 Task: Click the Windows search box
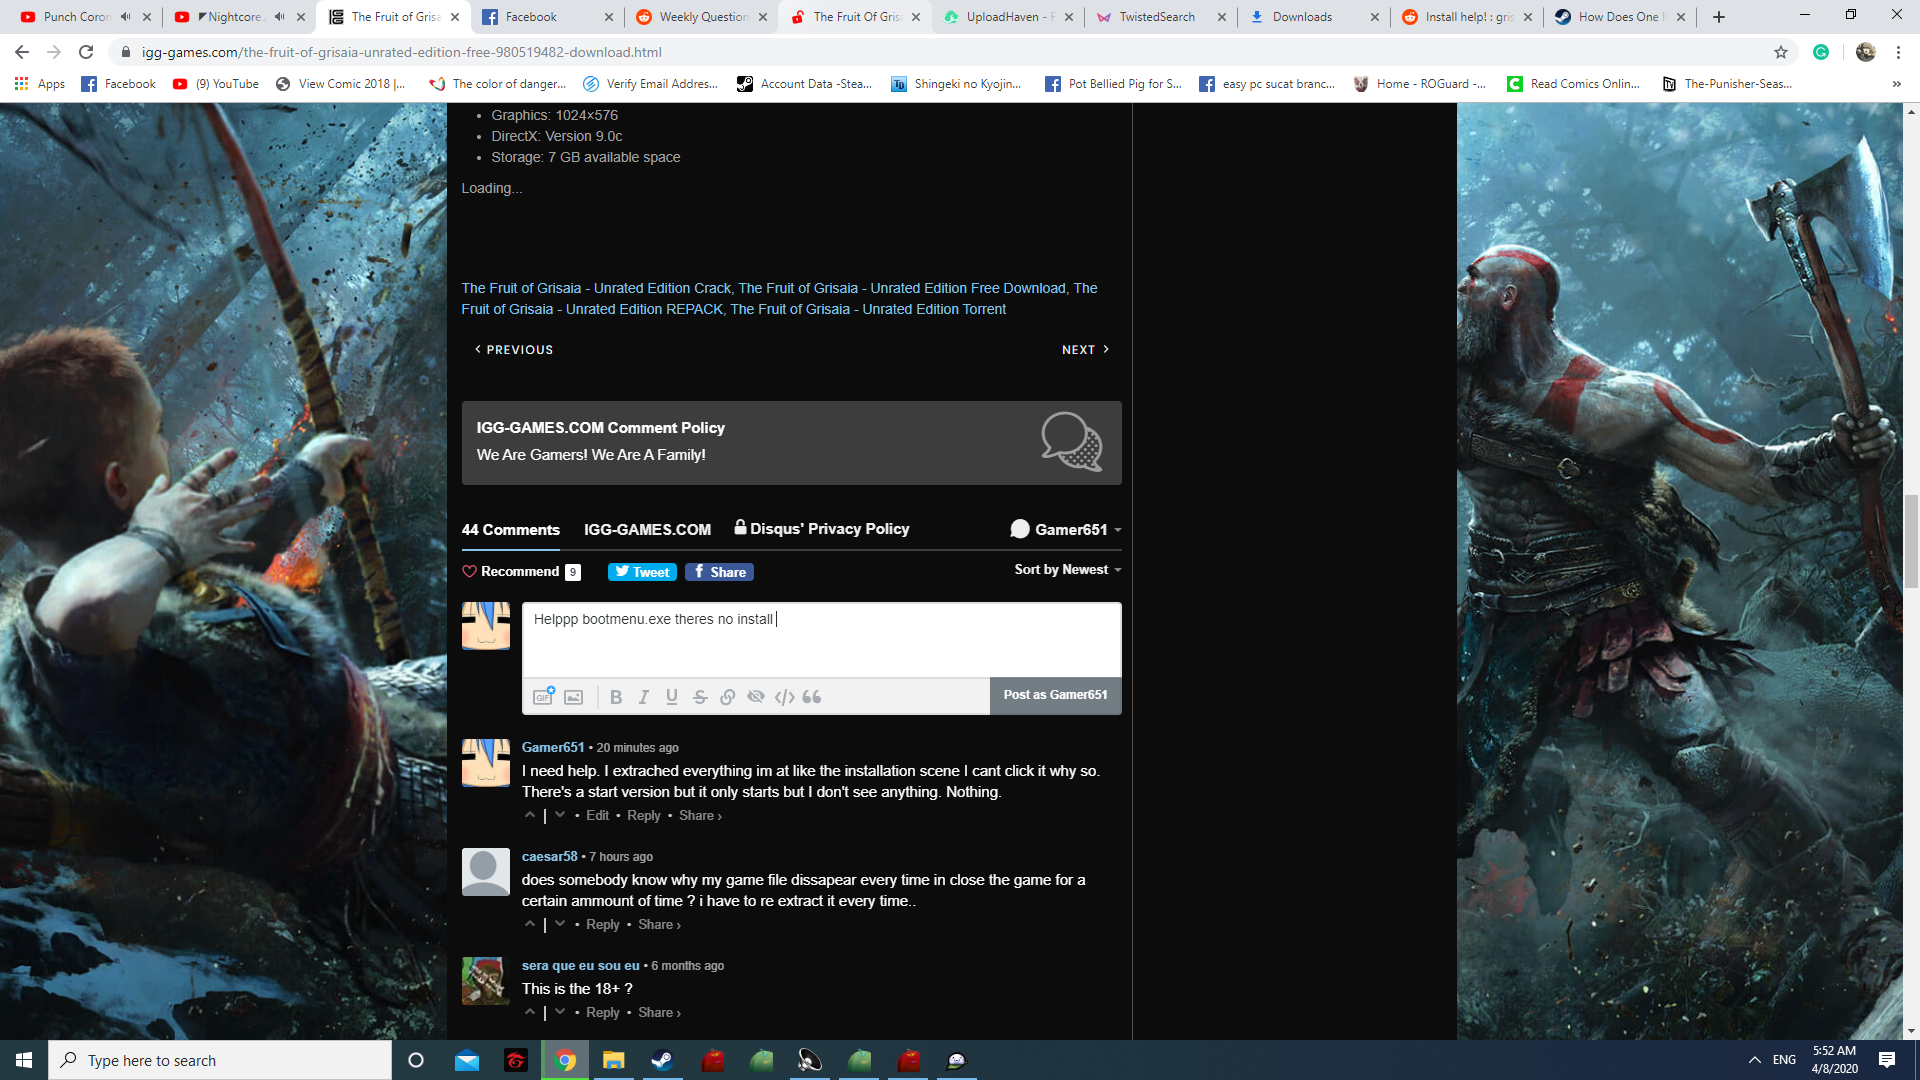tap(220, 1060)
